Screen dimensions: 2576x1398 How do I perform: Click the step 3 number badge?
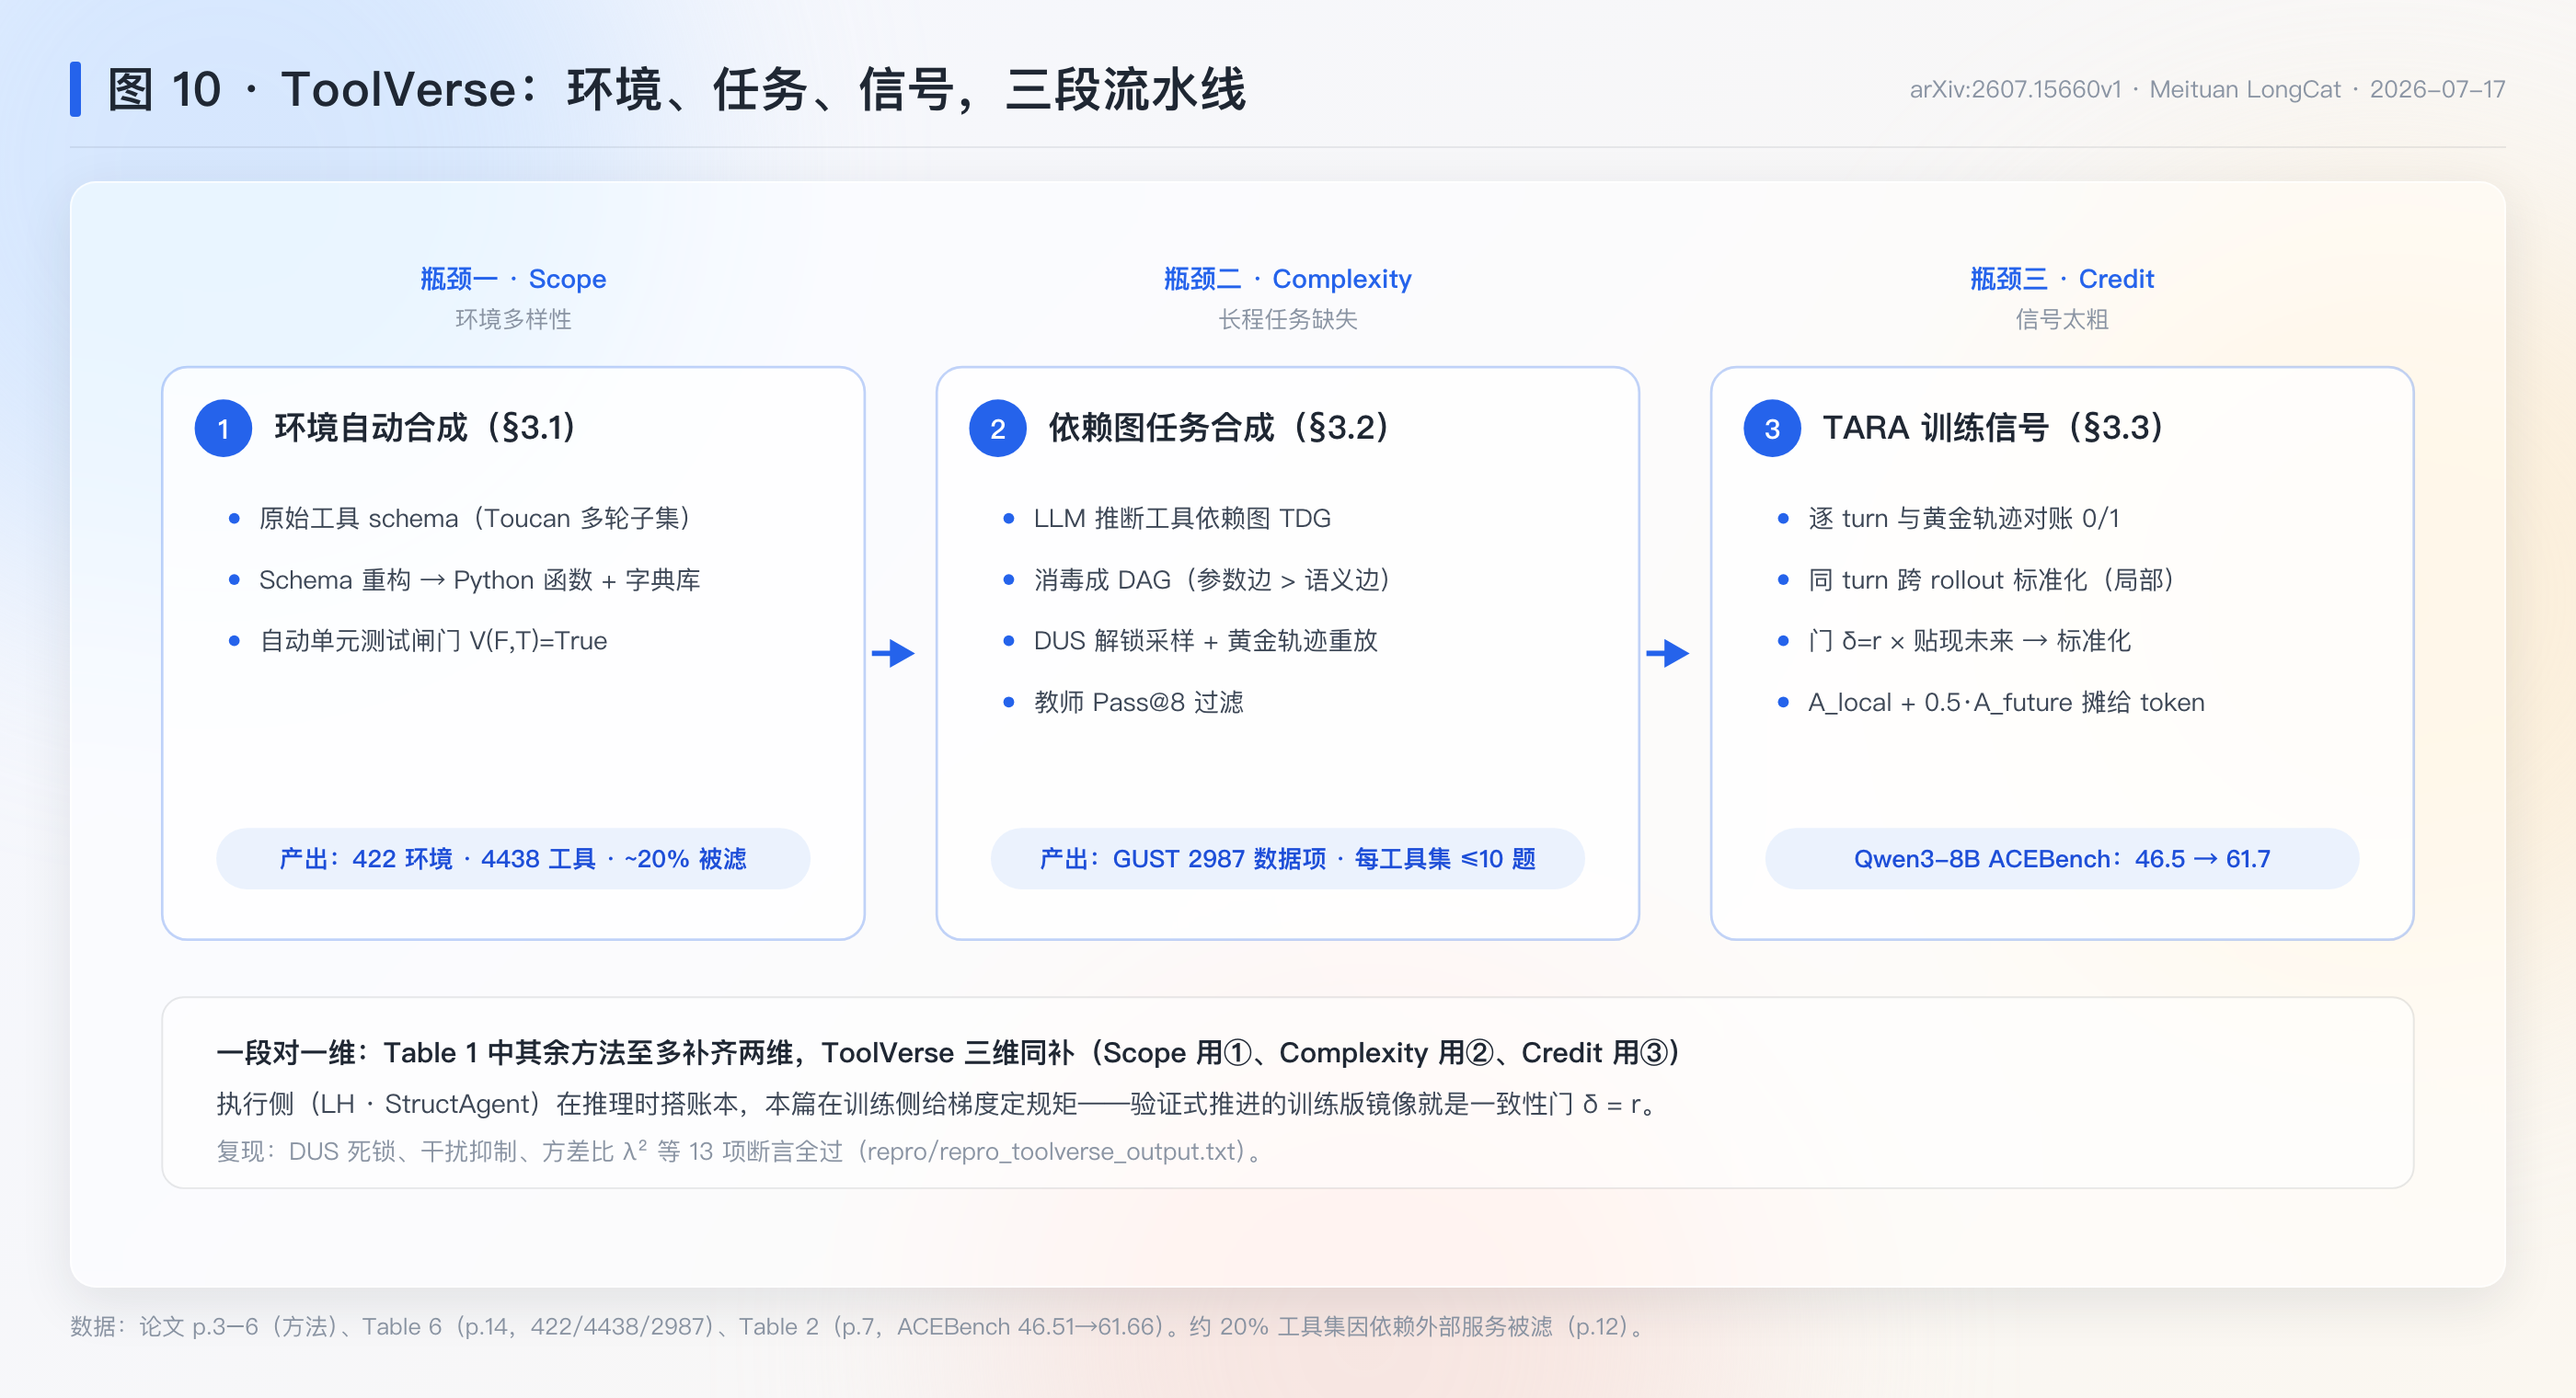point(1772,428)
